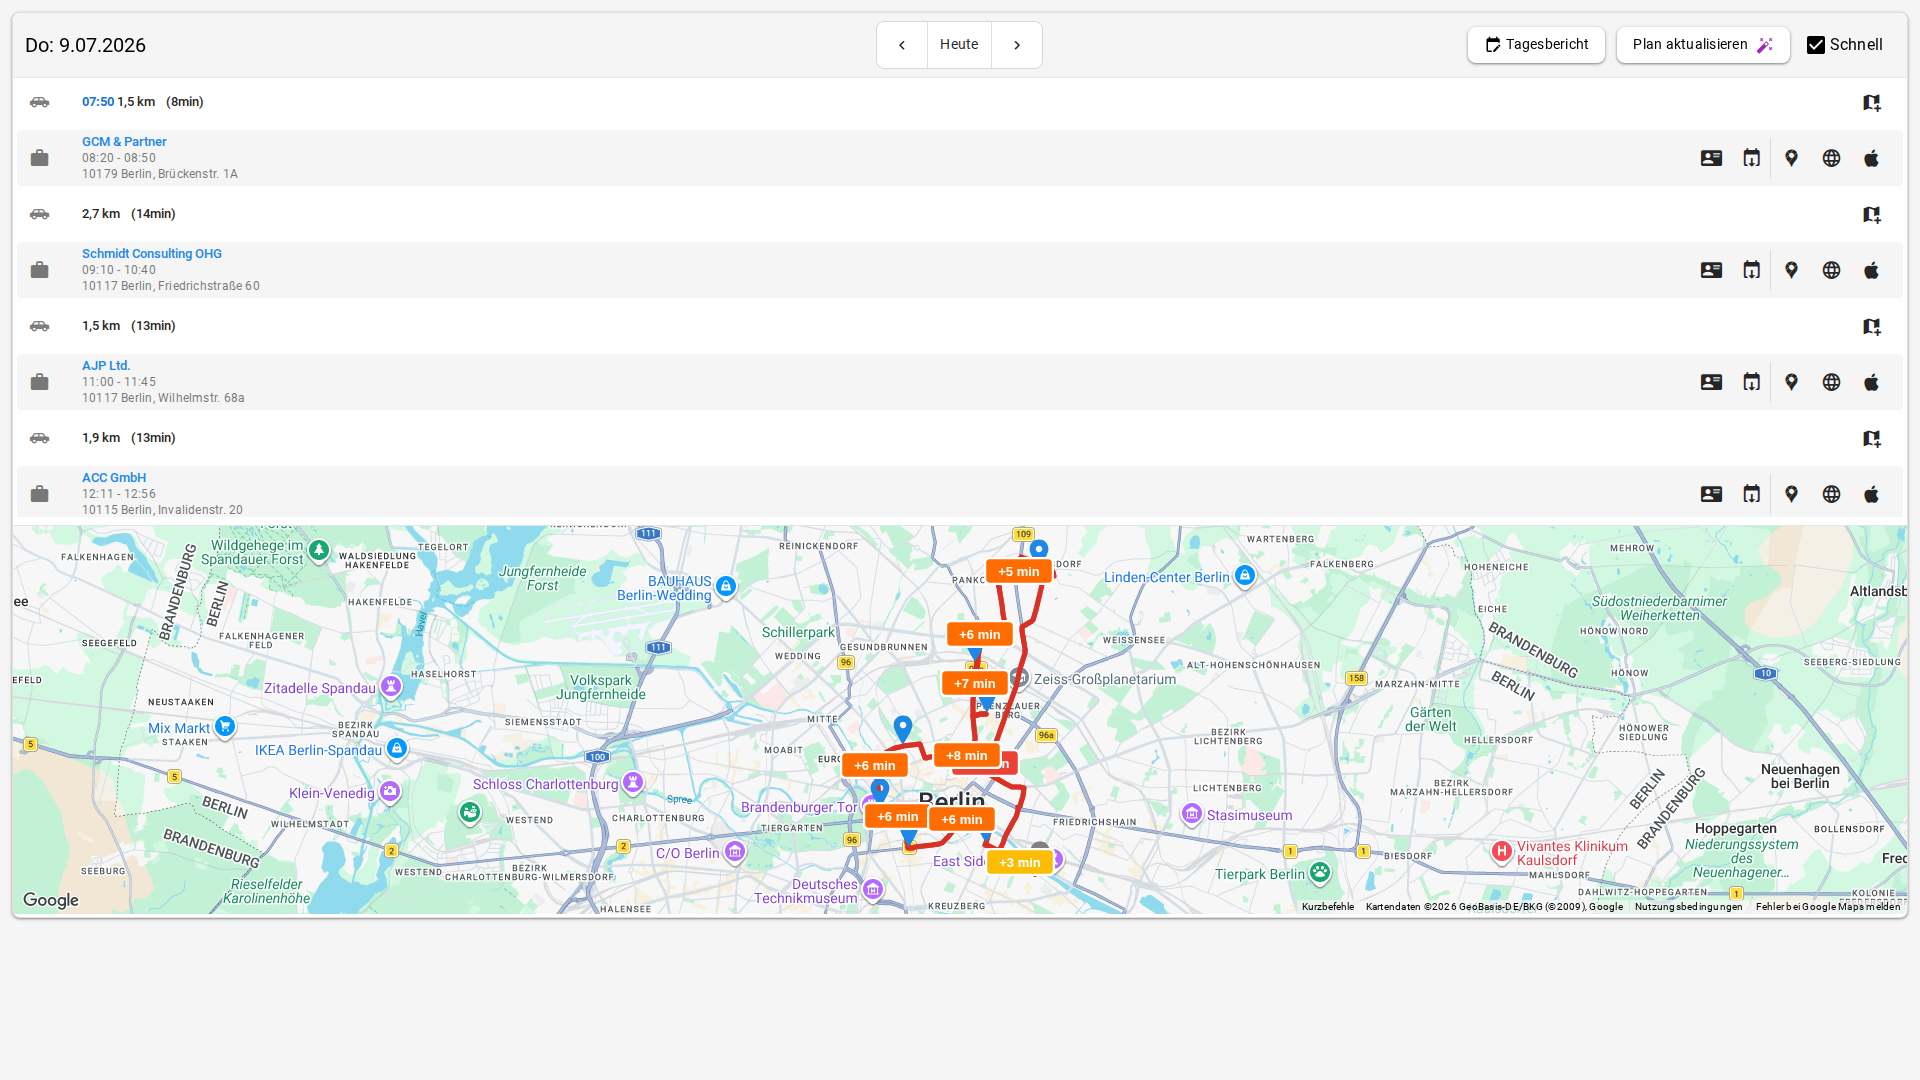
Task: Click IKEA Berlin-Spandau map point
Action: tap(397, 748)
